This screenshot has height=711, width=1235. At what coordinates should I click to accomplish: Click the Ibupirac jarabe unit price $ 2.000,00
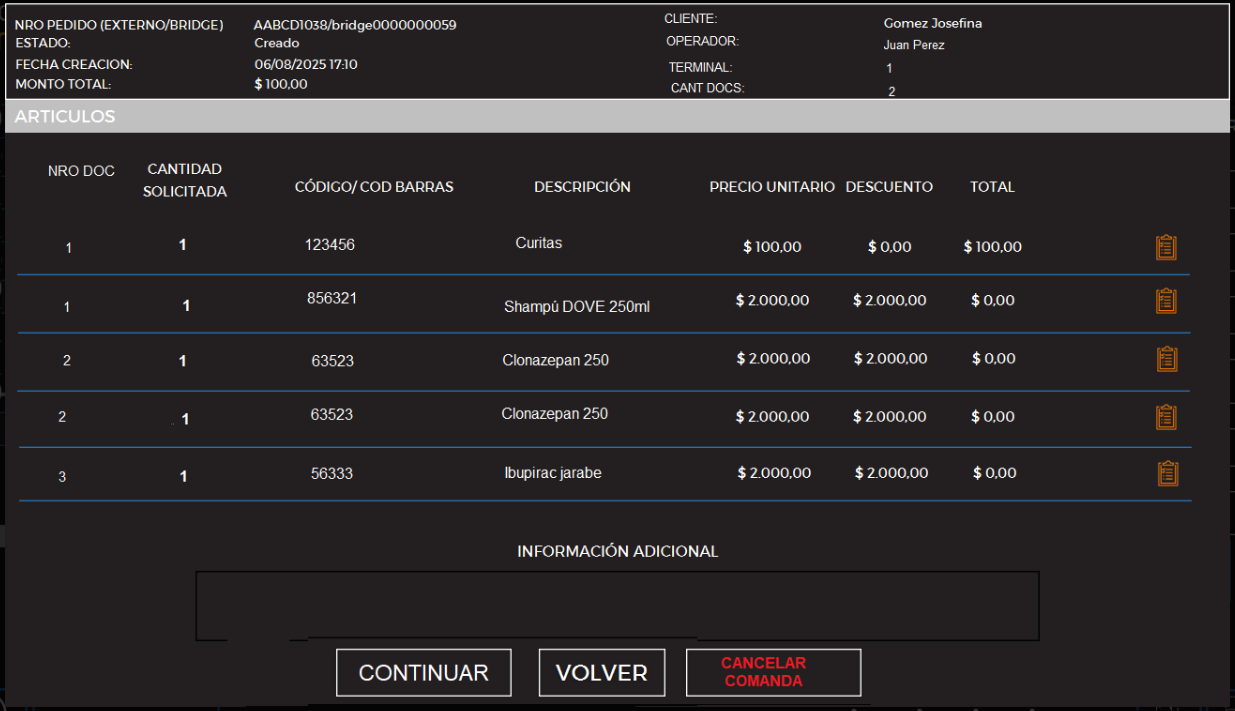[774, 473]
